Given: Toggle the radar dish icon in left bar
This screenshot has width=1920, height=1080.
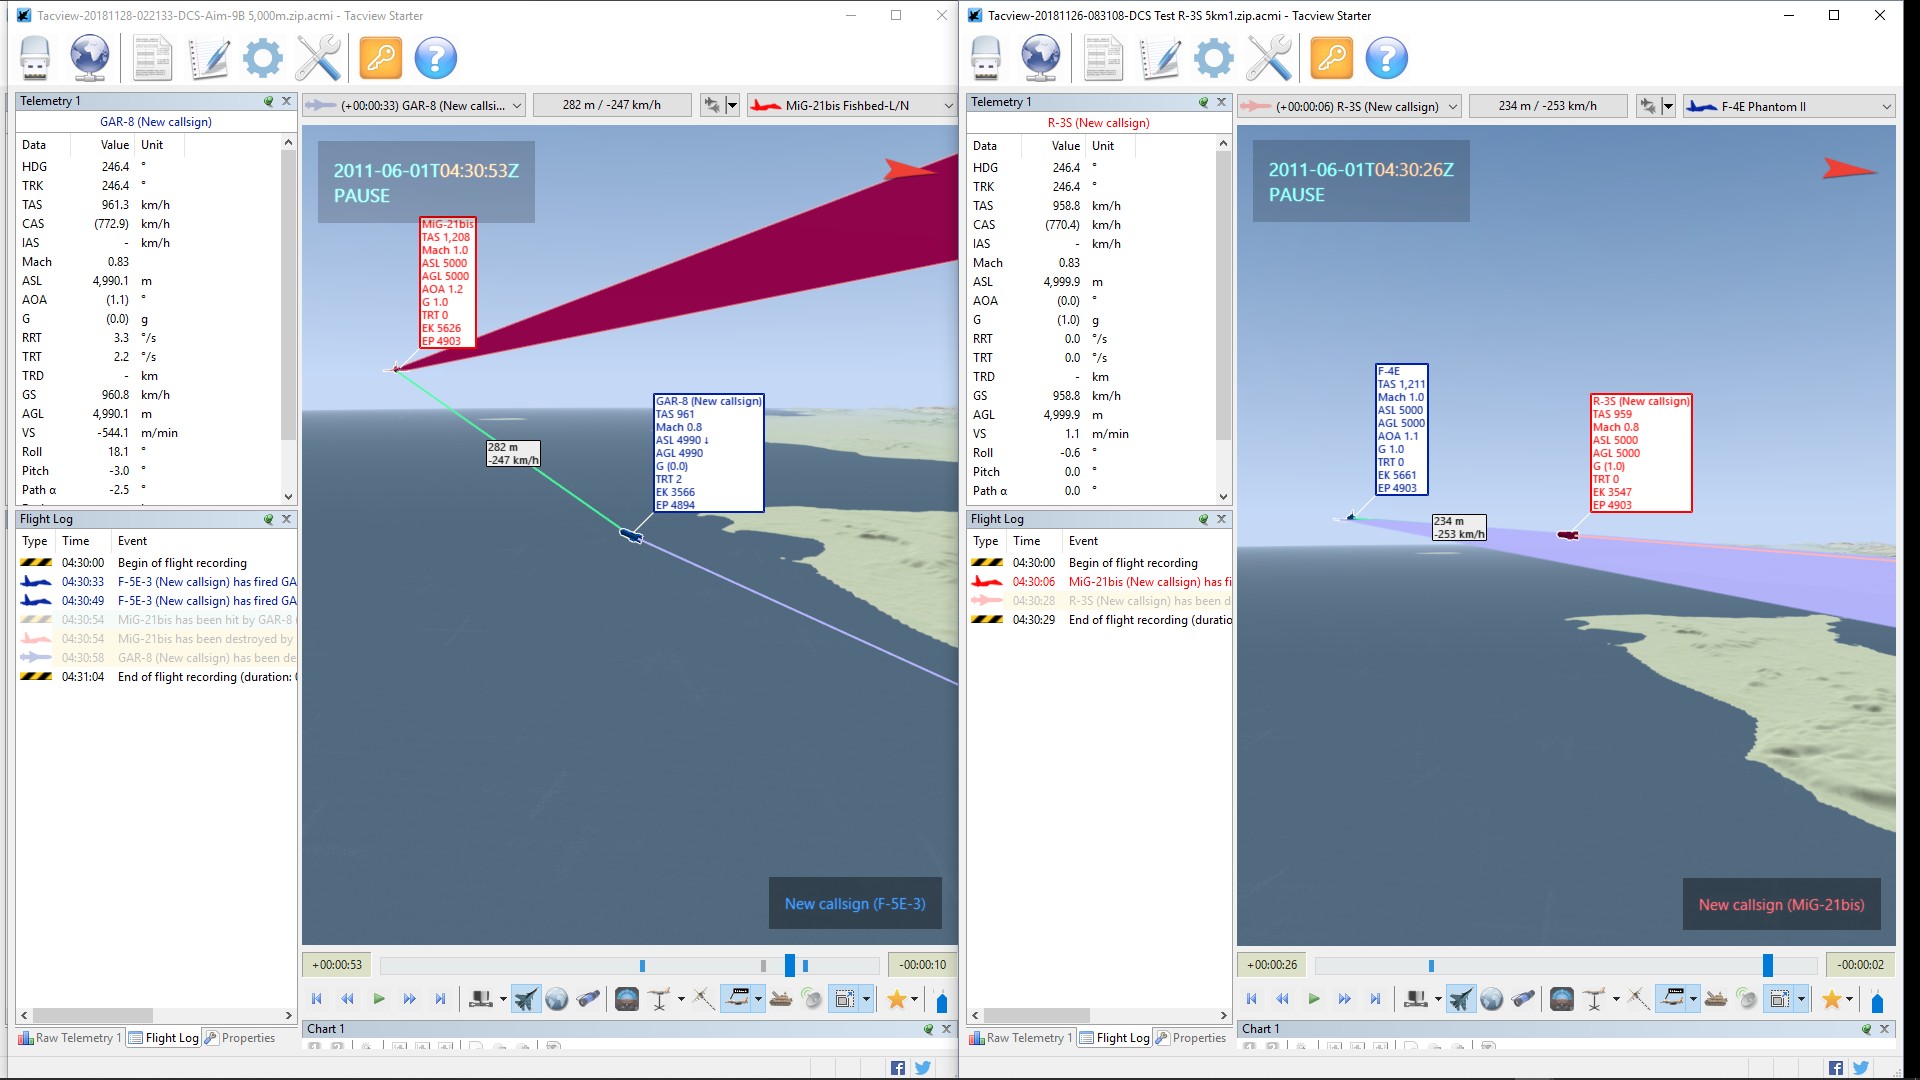Looking at the screenshot, I should [812, 998].
